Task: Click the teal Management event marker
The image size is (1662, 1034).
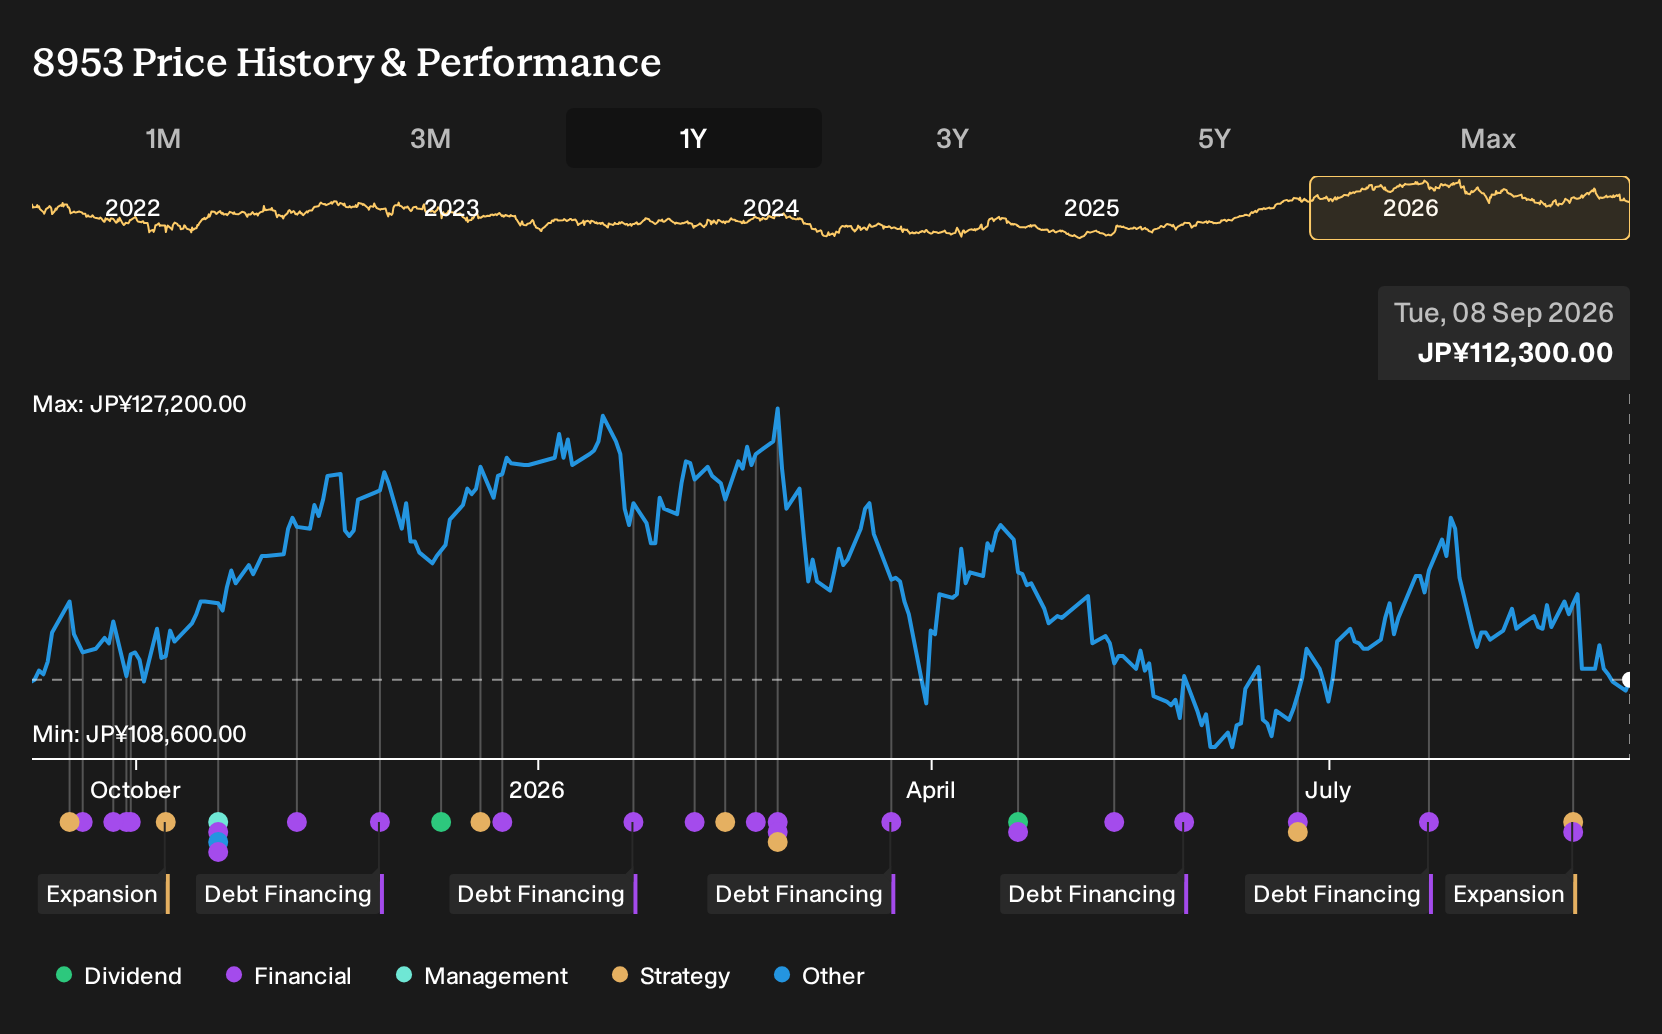Action: (218, 822)
